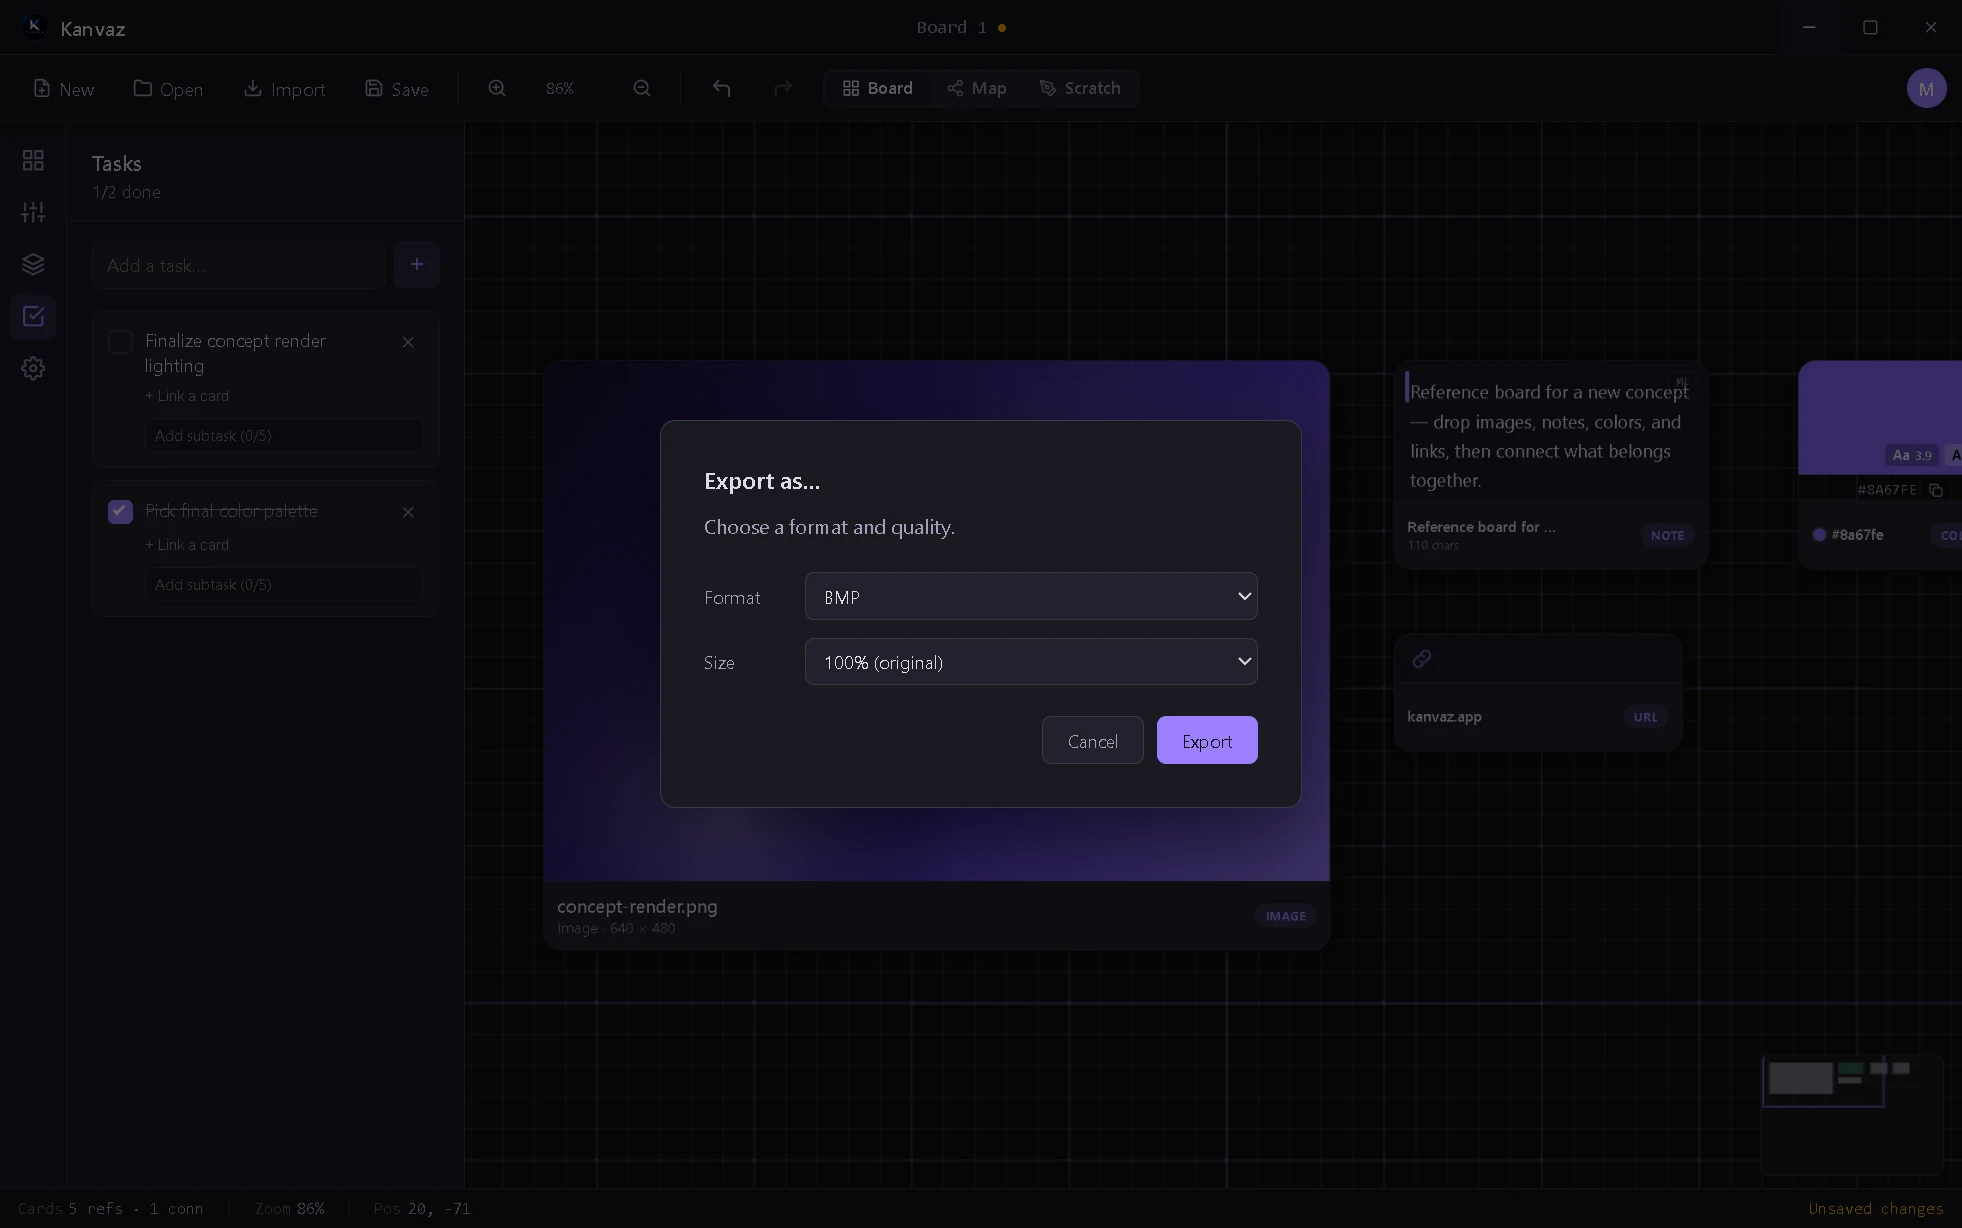This screenshot has width=1962, height=1228.
Task: Click Add subtask field under Finalize task
Action: pos(283,435)
